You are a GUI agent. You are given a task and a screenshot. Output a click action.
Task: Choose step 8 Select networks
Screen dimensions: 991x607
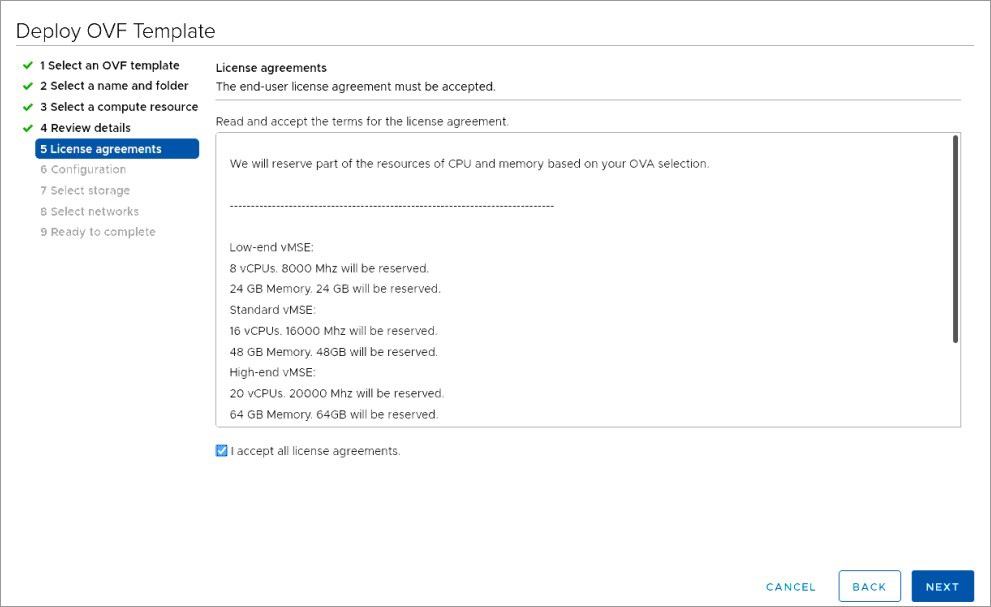tap(90, 211)
